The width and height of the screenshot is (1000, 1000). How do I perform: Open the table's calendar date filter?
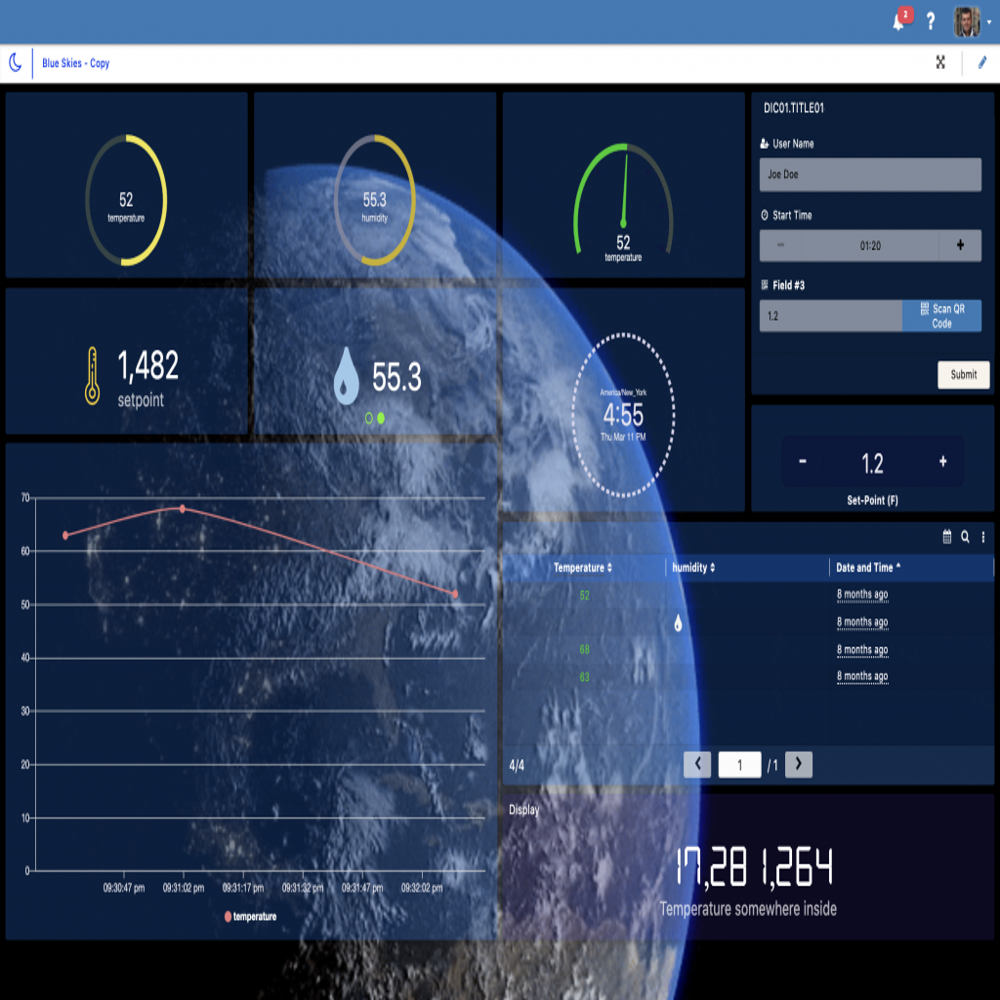tap(947, 537)
